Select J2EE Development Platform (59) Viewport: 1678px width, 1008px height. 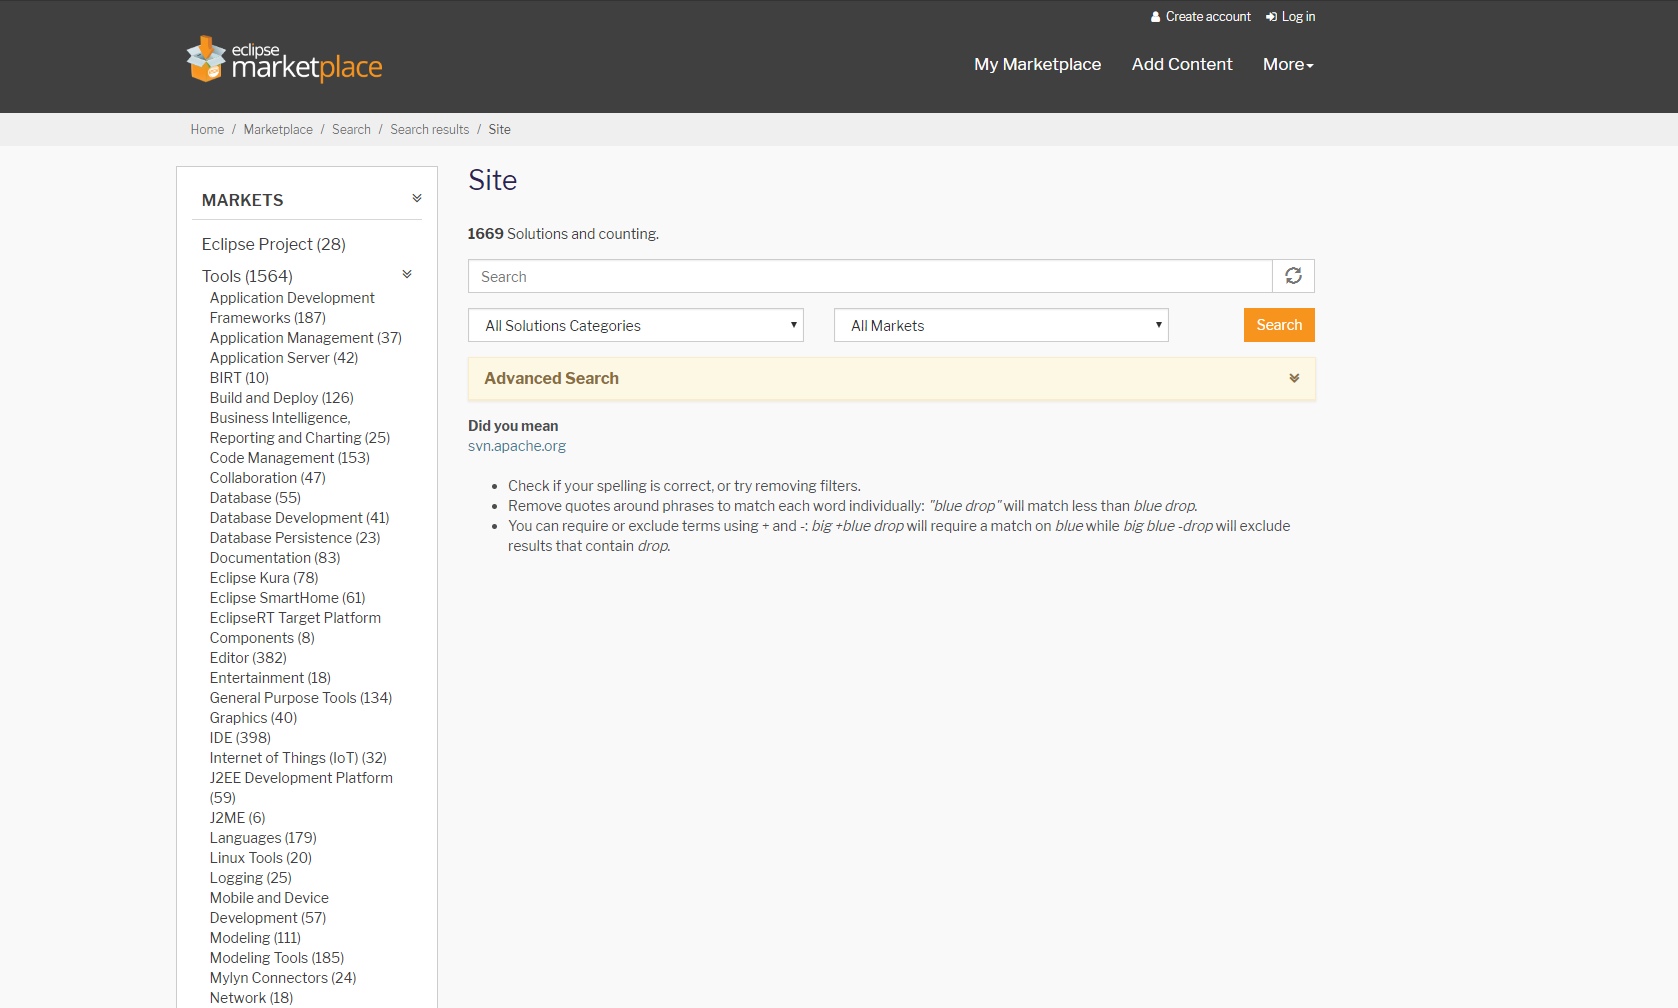pos(301,788)
